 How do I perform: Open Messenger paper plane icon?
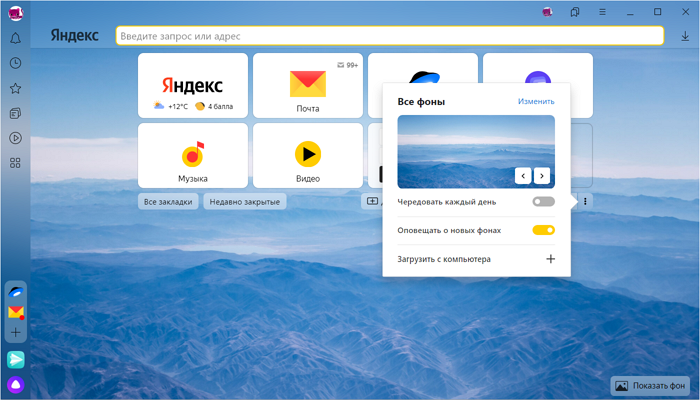[x=16, y=359]
